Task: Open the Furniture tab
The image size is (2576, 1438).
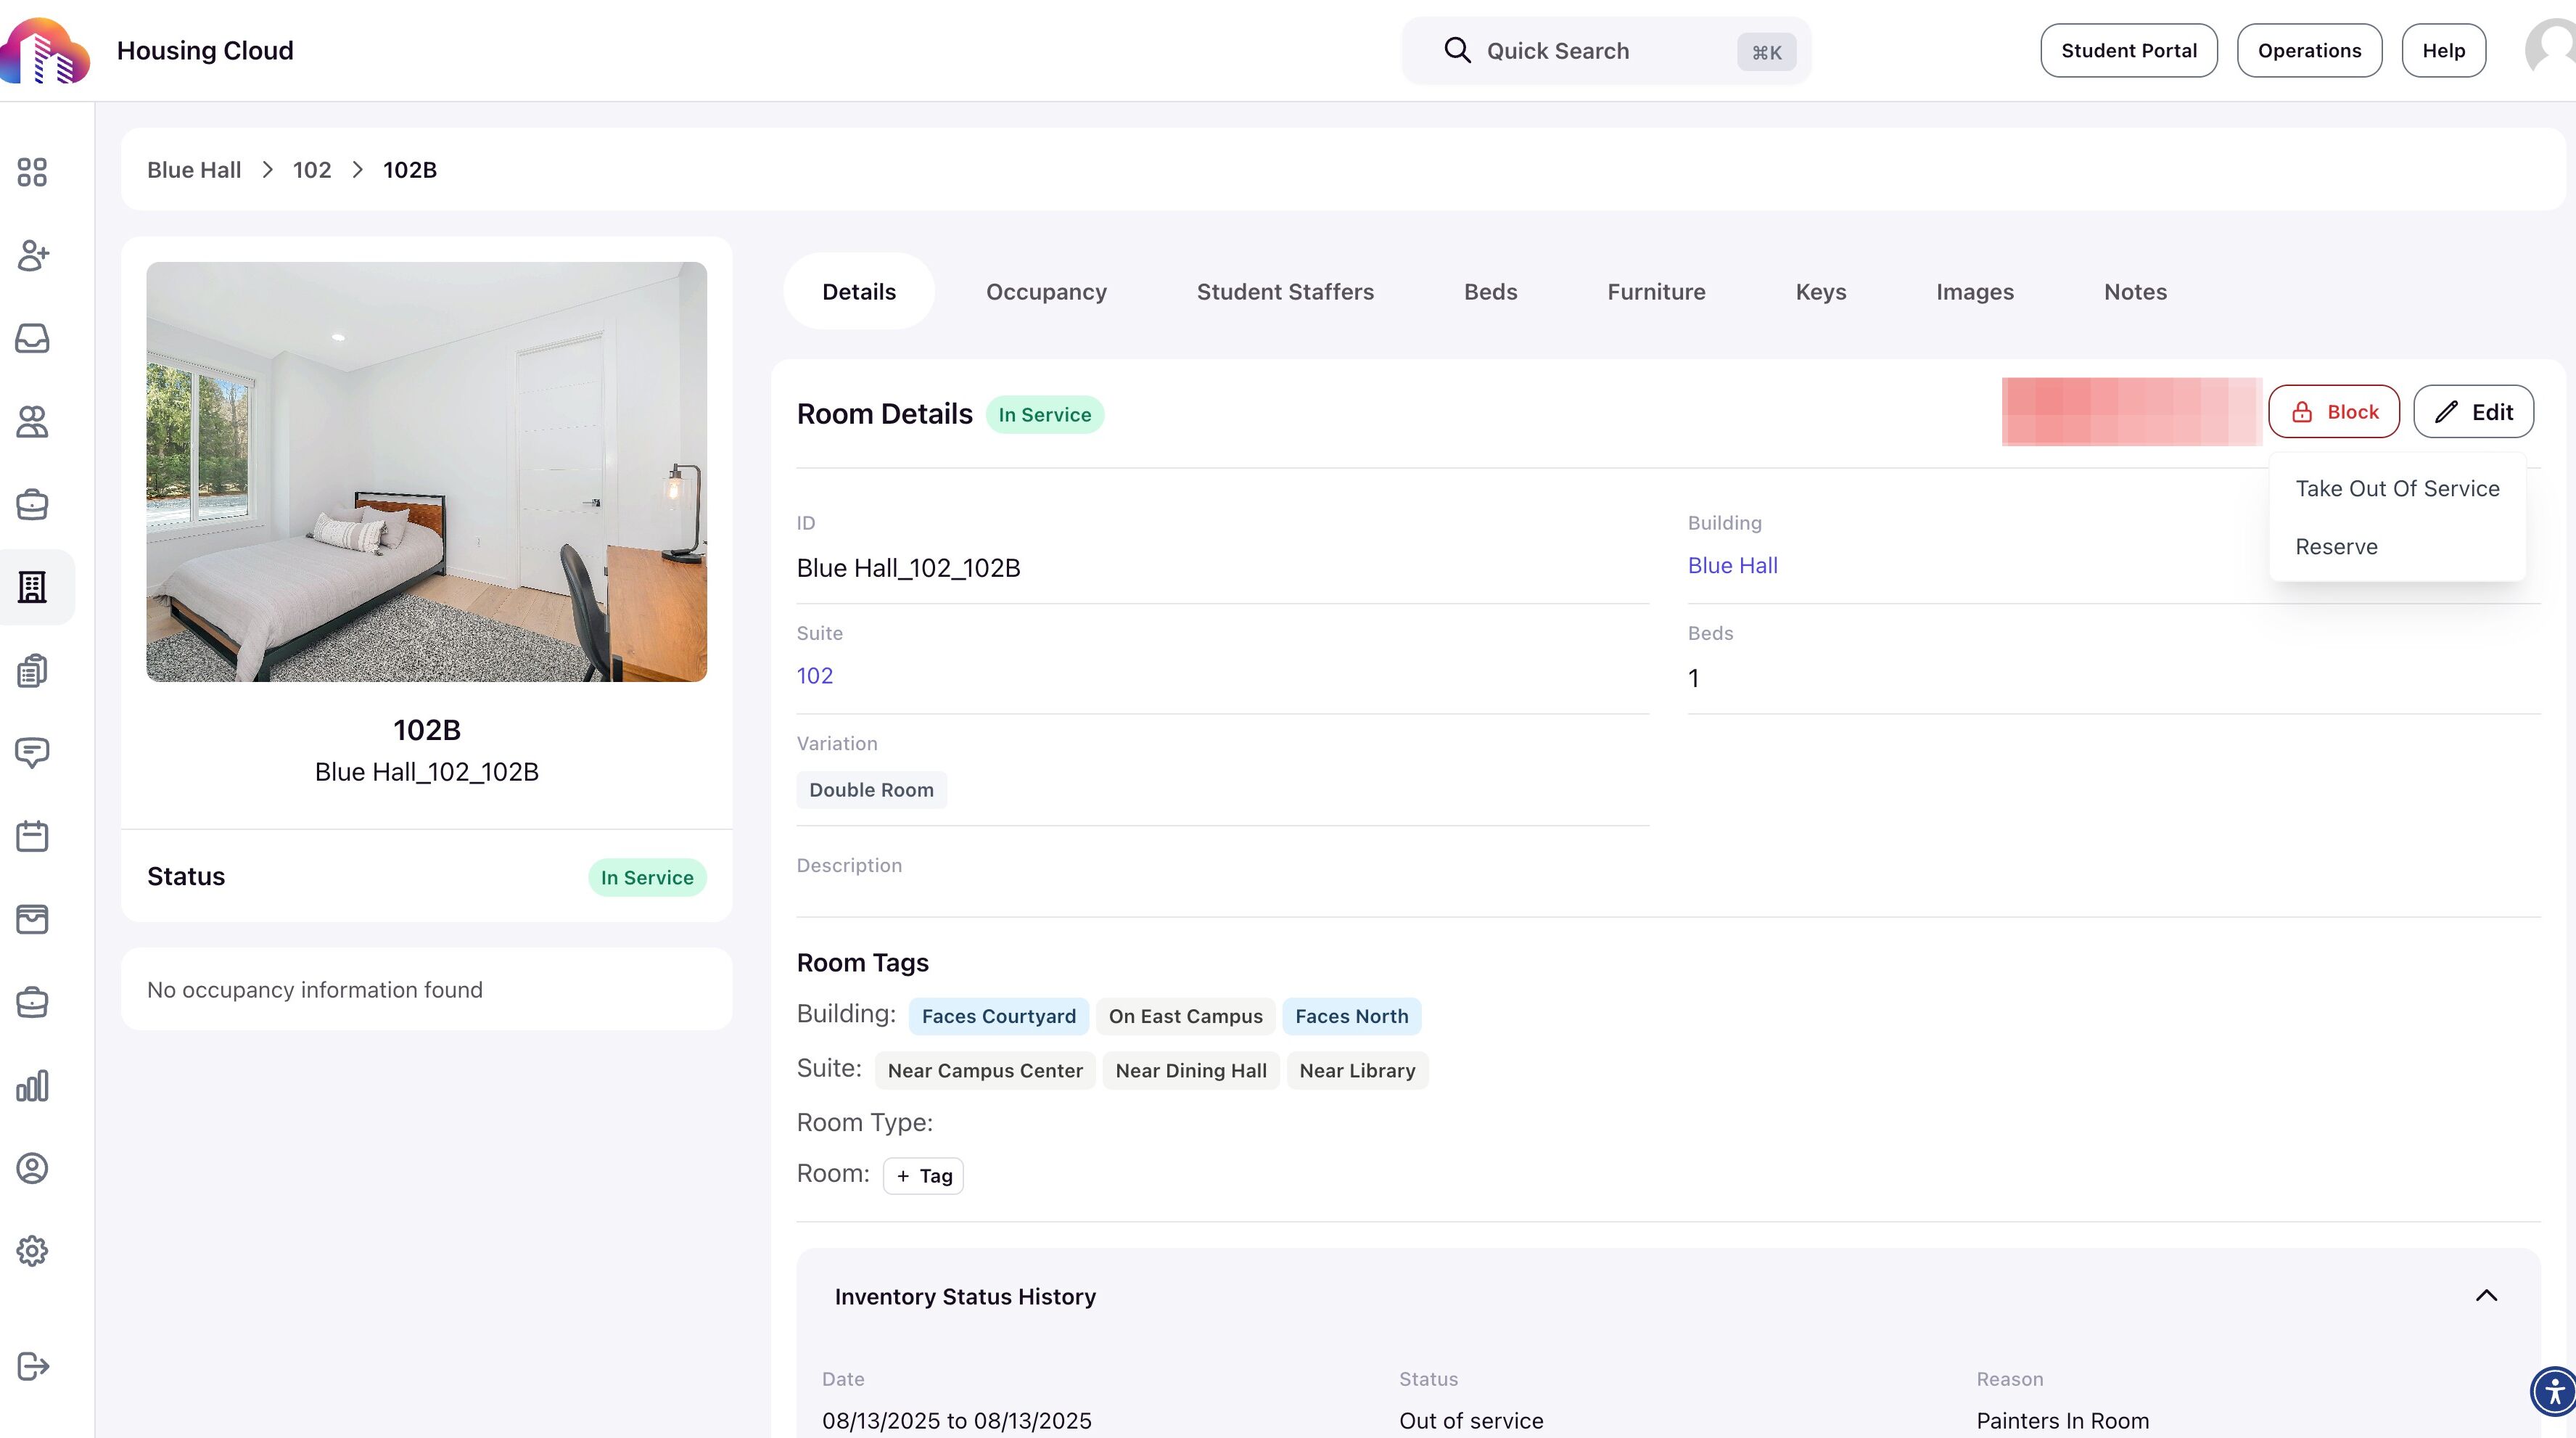Action: point(1656,292)
